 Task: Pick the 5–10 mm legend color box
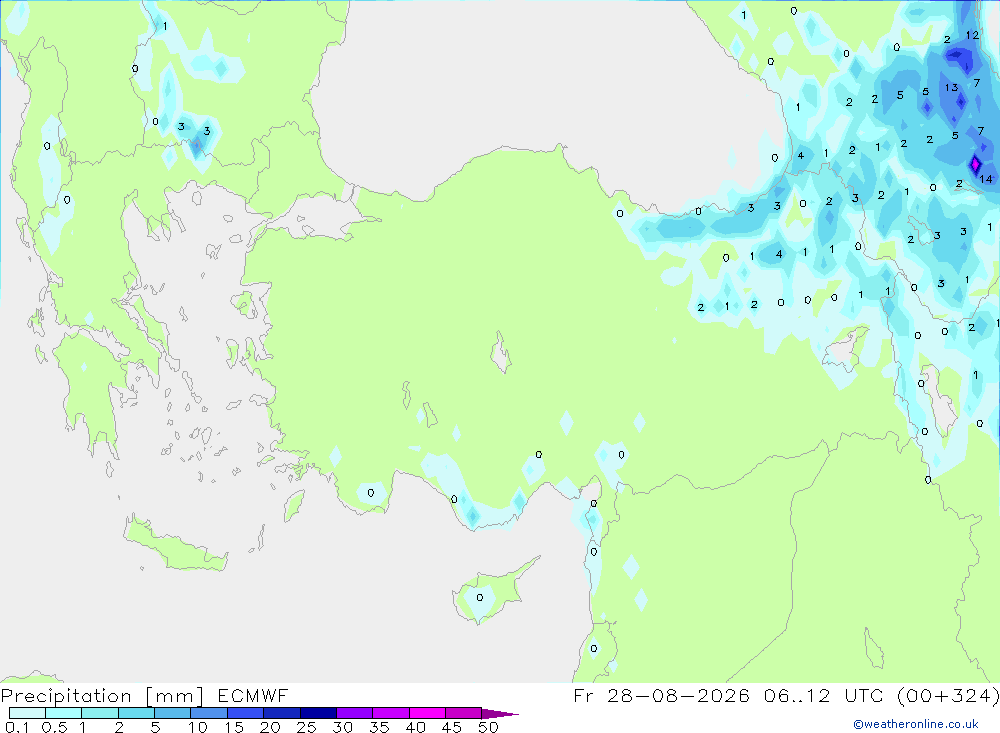click(x=172, y=713)
